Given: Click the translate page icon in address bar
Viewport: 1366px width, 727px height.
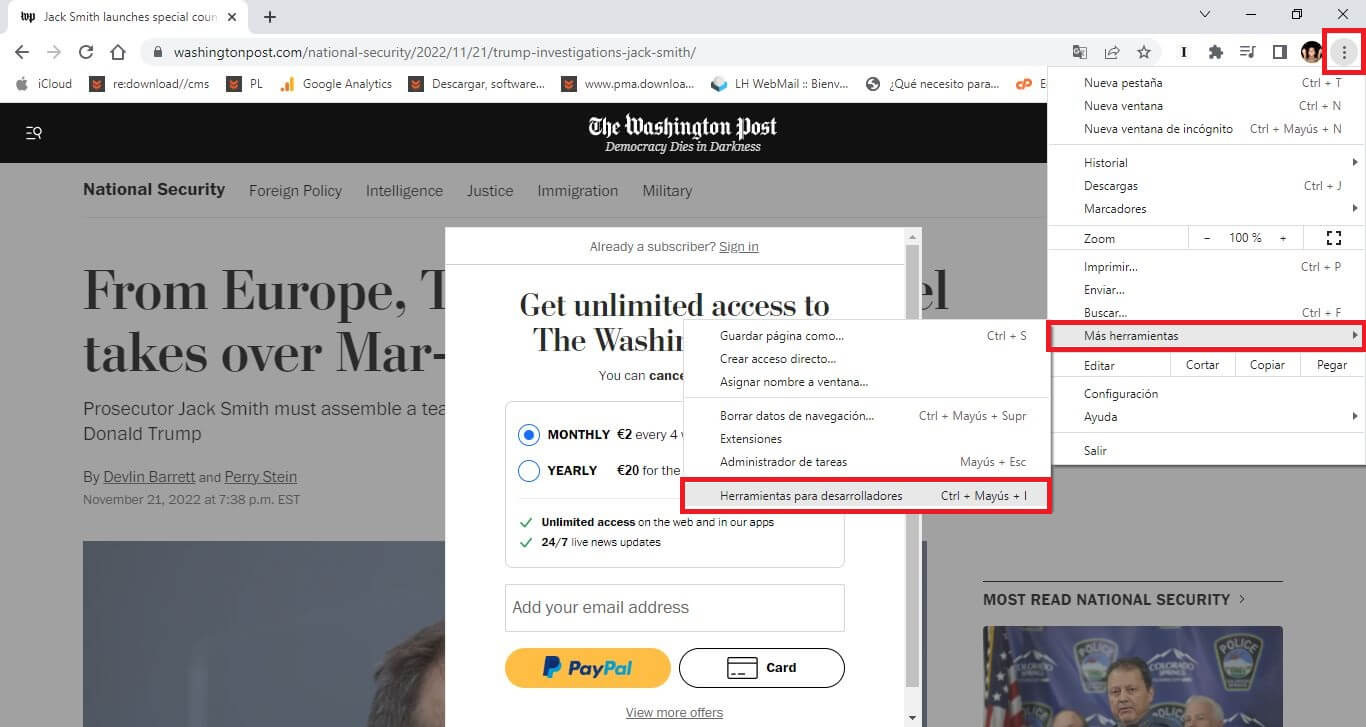Looking at the screenshot, I should click(x=1080, y=52).
